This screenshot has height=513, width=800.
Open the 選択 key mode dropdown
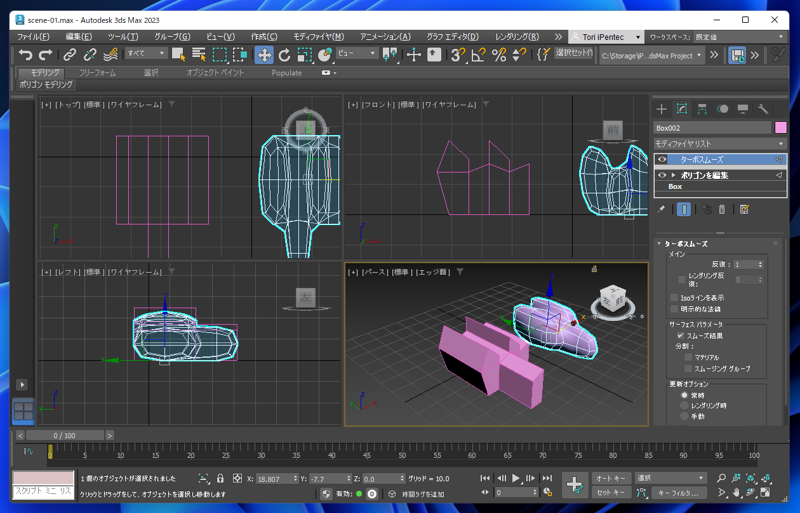pos(670,478)
